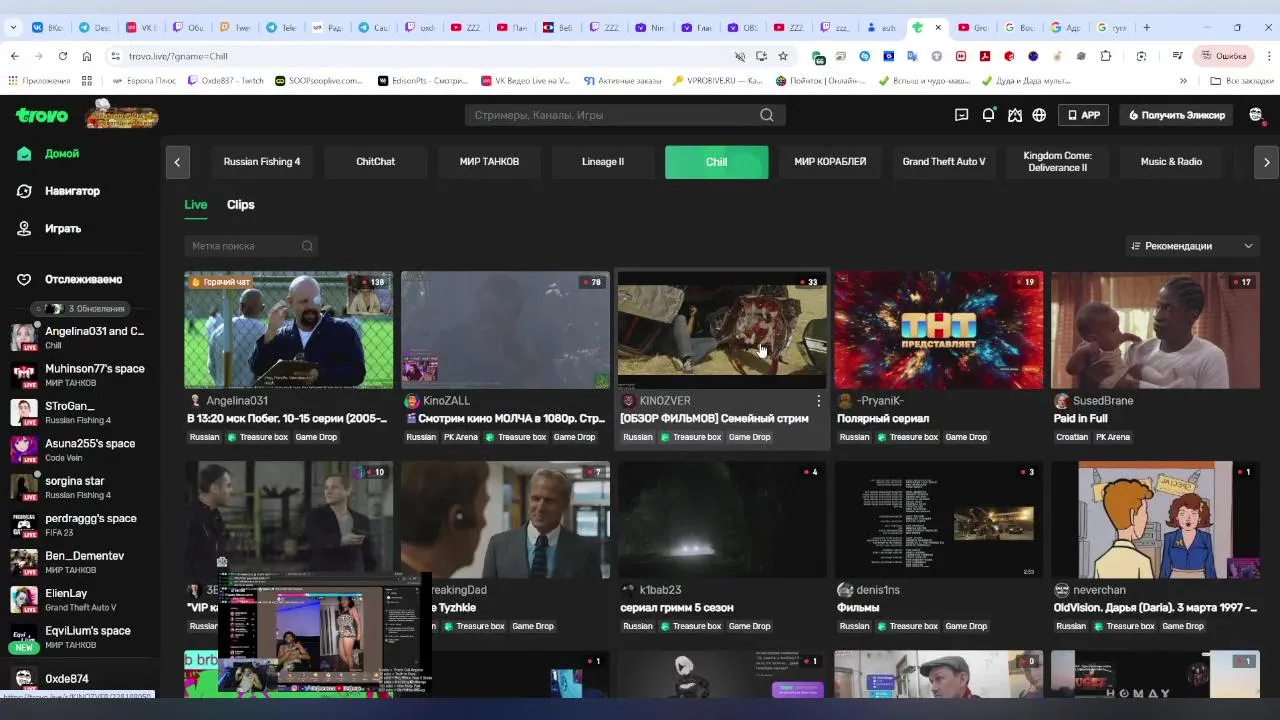
Task: Select the ChitChat category
Action: pyautogui.click(x=376, y=162)
